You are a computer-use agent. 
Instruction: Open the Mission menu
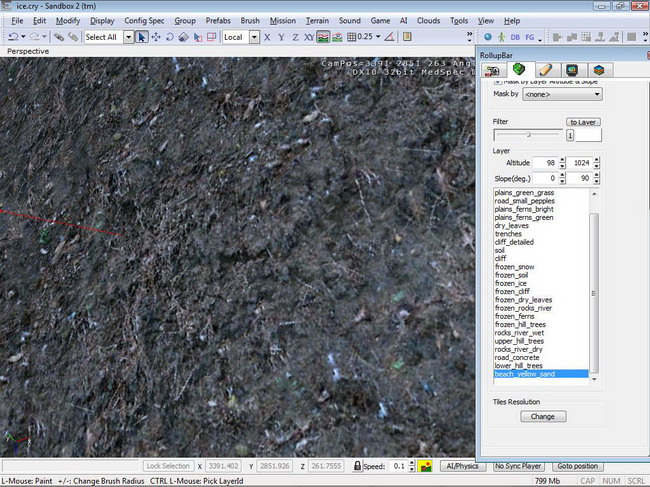click(x=283, y=21)
